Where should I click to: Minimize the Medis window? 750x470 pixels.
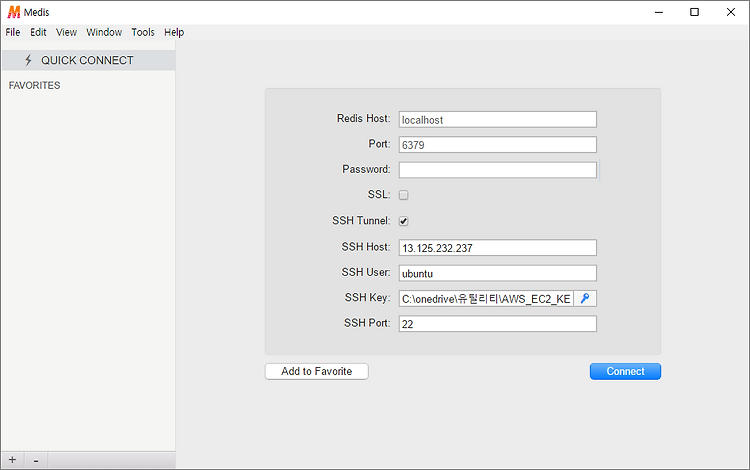(x=659, y=12)
